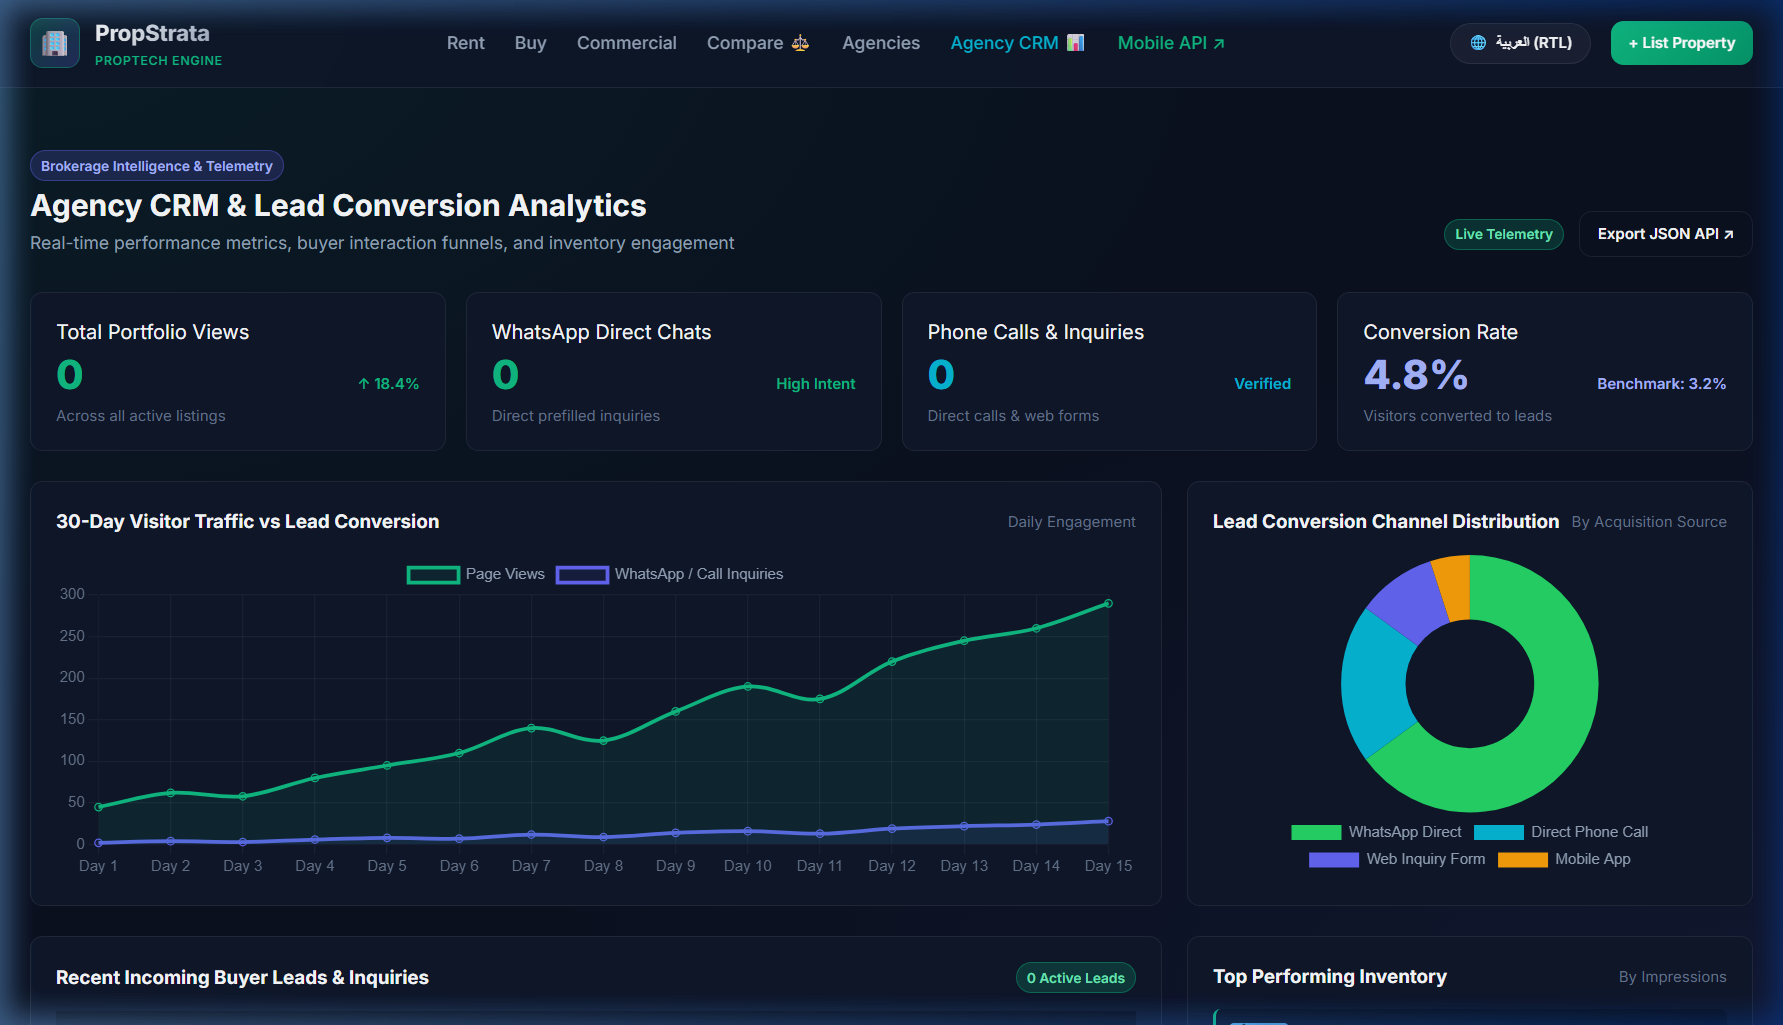Screen dimensions: 1783x1025
Task: Click the arrow icon on Mobile API
Action: 1219,43
